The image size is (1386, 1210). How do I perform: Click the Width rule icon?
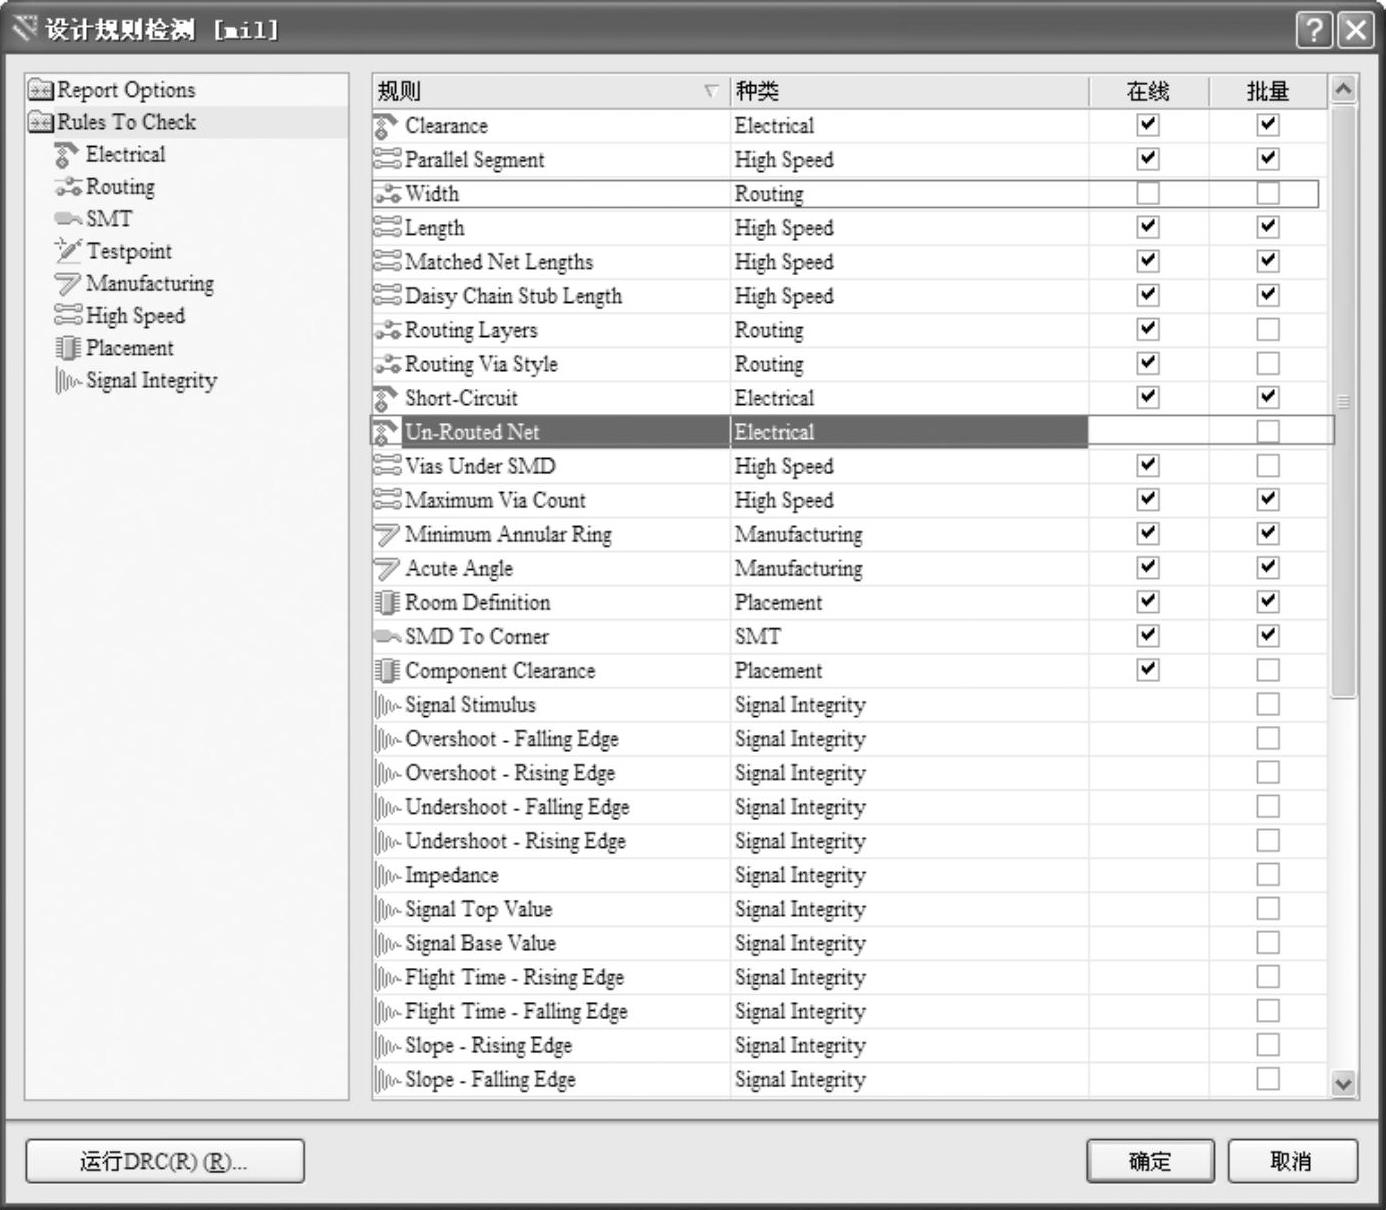(x=387, y=194)
